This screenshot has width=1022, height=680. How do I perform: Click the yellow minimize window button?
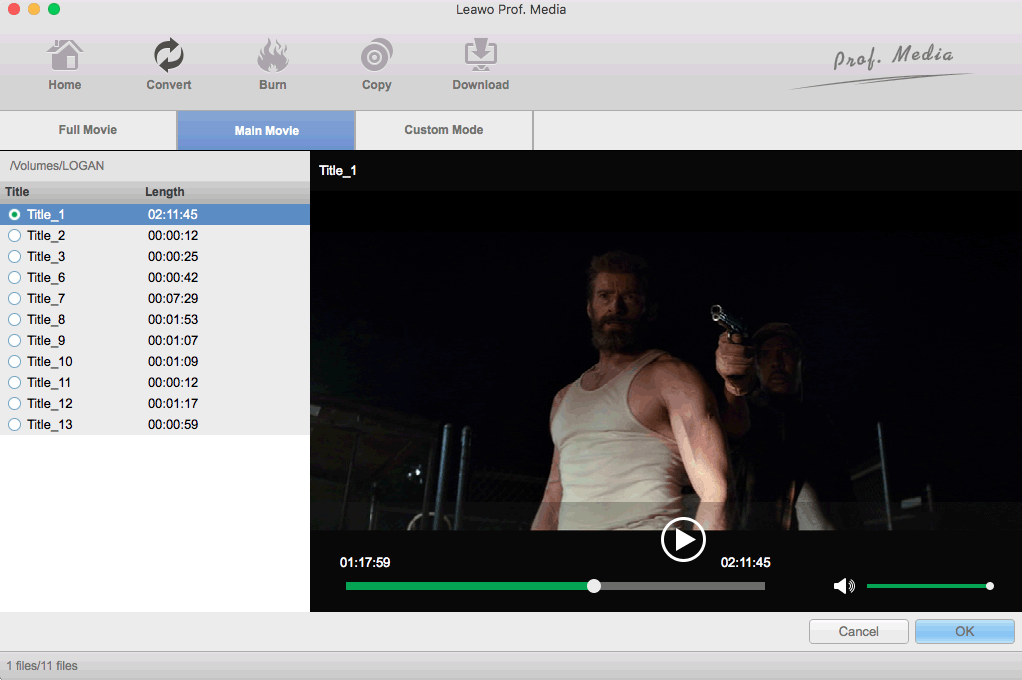(34, 9)
